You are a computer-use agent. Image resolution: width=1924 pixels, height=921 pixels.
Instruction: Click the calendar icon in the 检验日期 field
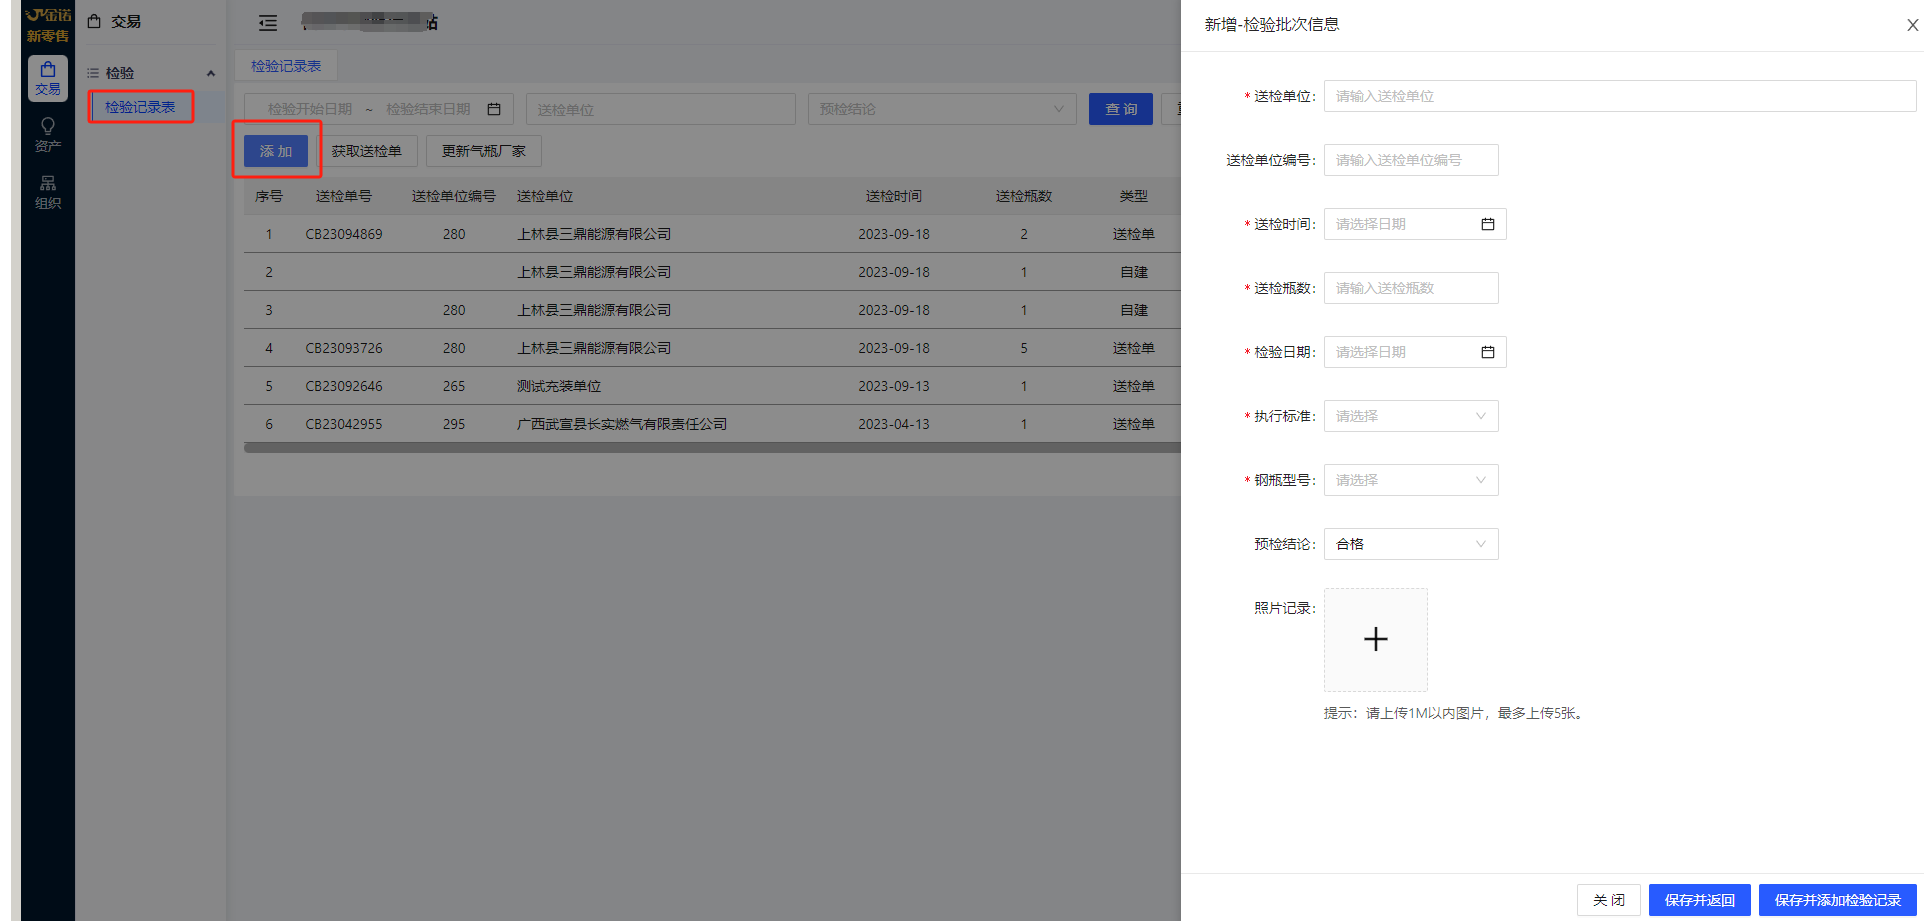coord(1488,352)
